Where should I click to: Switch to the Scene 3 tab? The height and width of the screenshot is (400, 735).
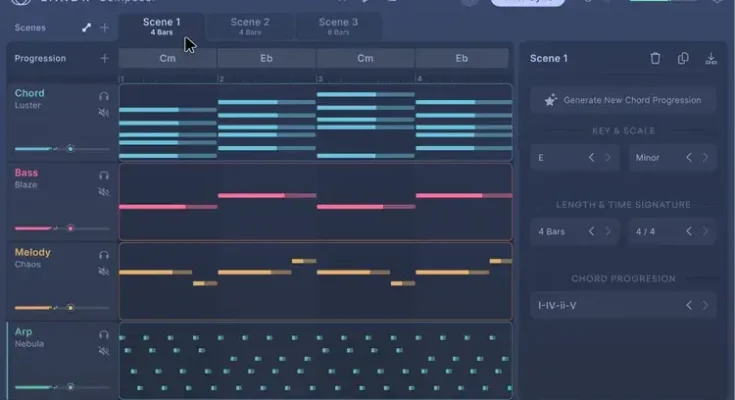point(339,25)
